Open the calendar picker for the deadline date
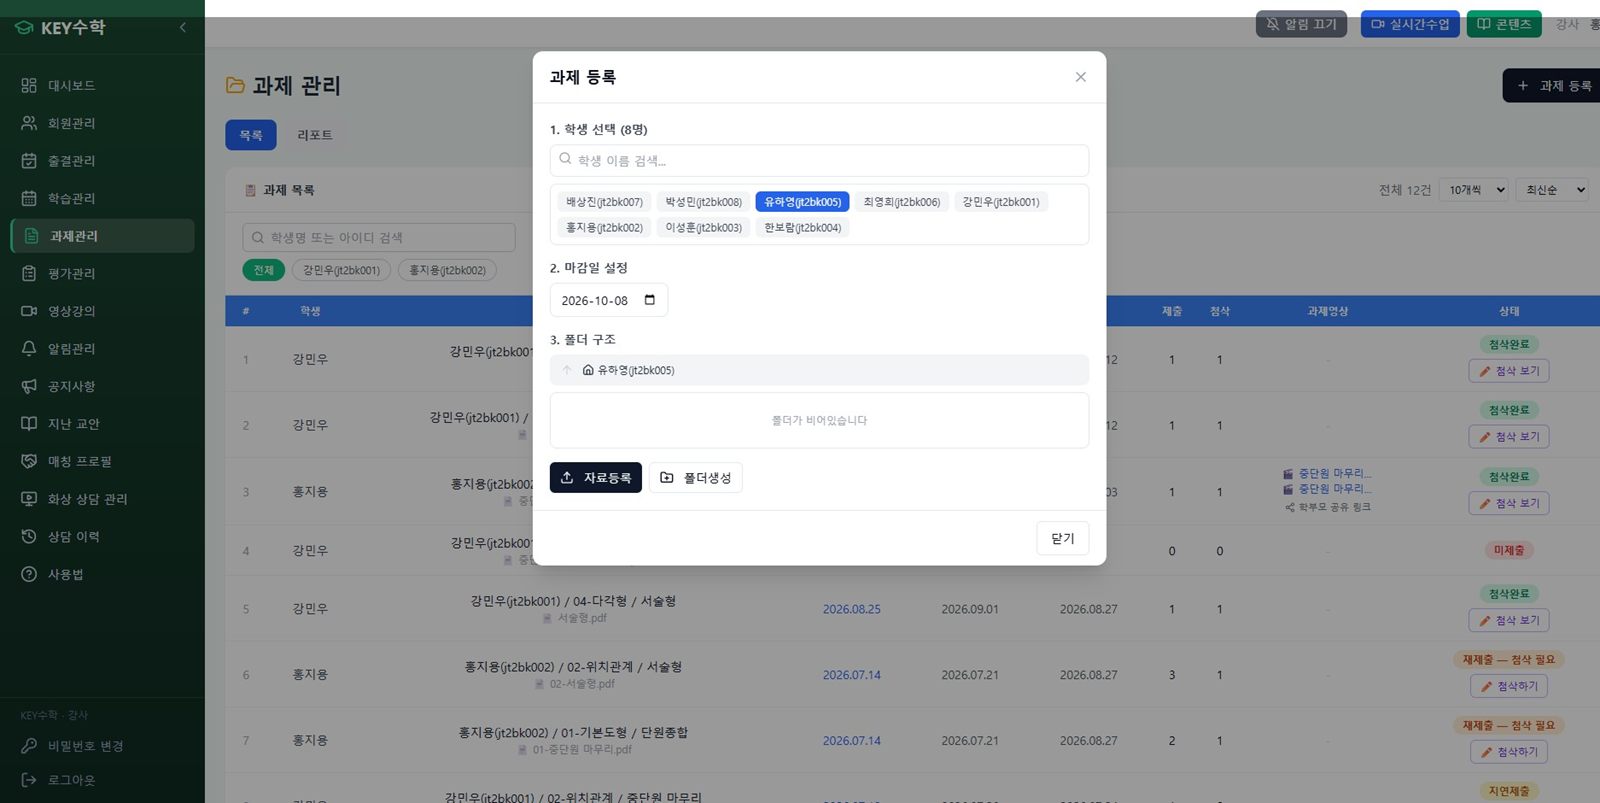 pyautogui.click(x=650, y=300)
